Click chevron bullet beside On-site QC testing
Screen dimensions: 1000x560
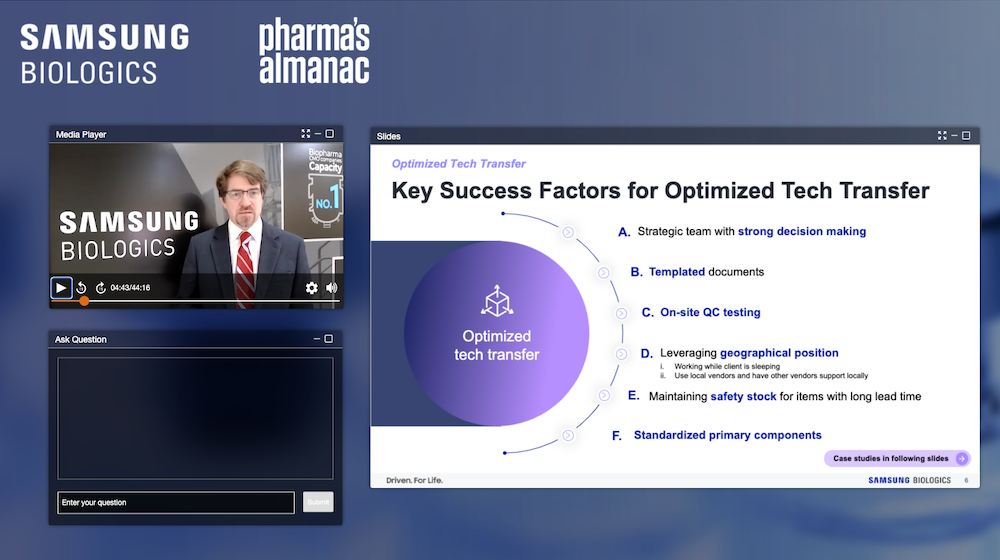[x=621, y=313]
